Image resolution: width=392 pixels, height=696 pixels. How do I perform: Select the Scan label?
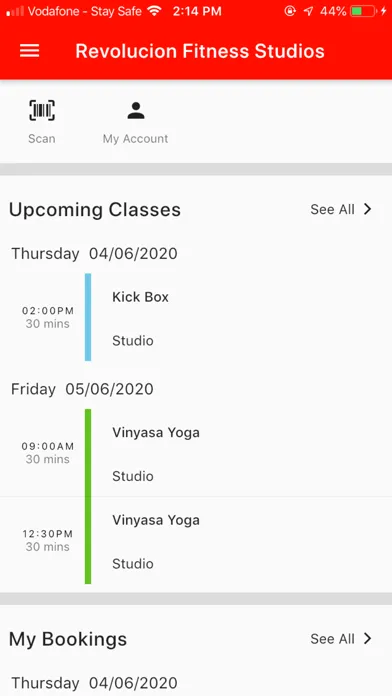[x=42, y=138]
